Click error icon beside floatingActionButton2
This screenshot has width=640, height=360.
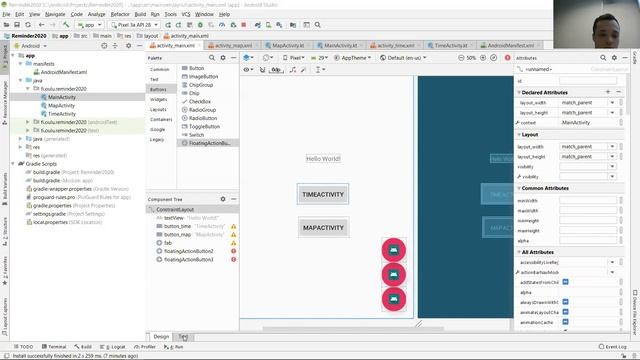coord(233,251)
